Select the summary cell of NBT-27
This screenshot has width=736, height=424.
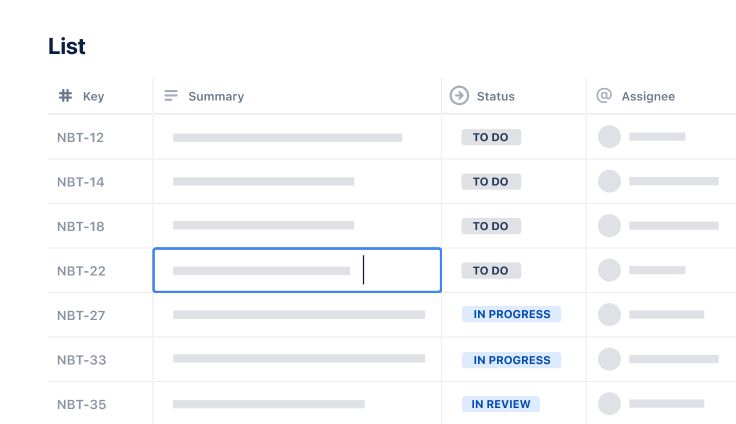tap(298, 315)
